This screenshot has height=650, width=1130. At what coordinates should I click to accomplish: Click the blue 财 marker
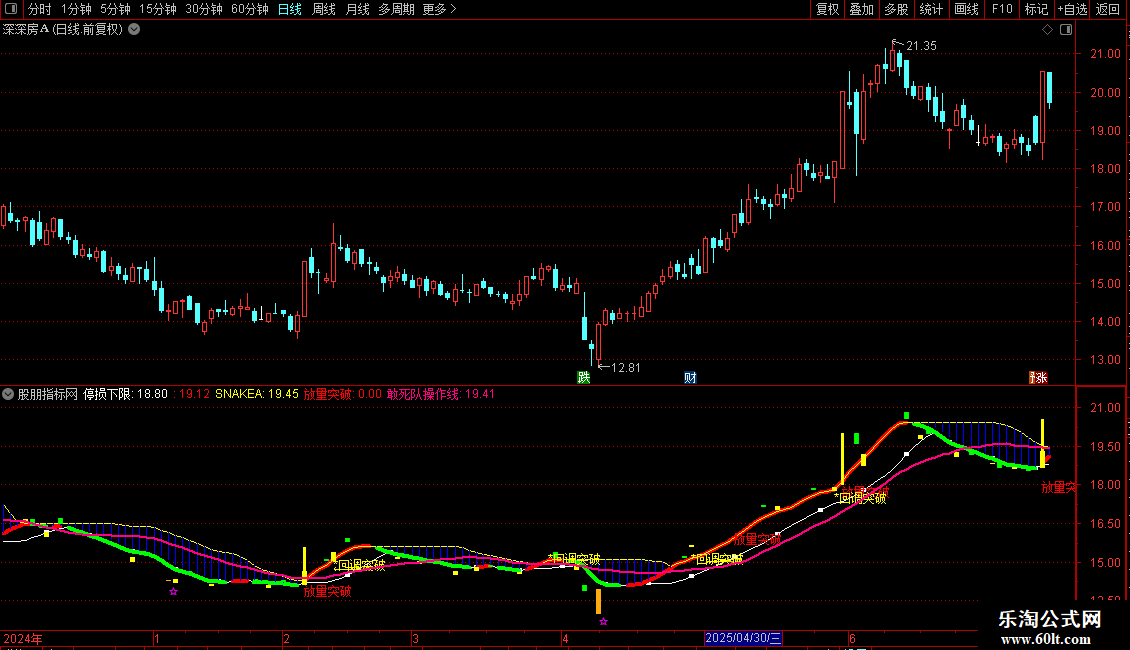point(690,378)
